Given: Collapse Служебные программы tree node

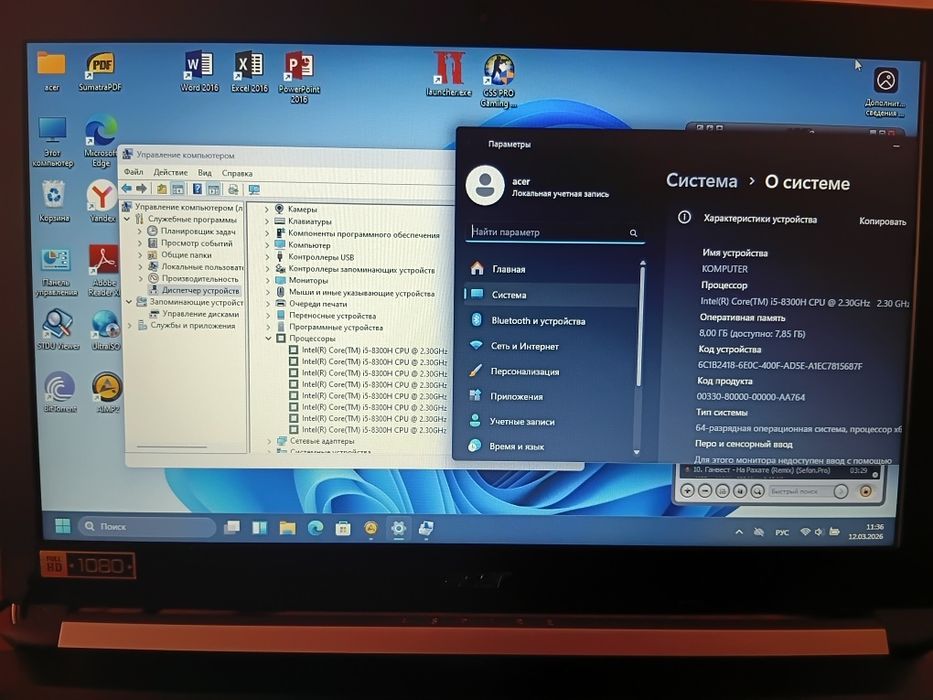Looking at the screenshot, I should (x=127, y=219).
